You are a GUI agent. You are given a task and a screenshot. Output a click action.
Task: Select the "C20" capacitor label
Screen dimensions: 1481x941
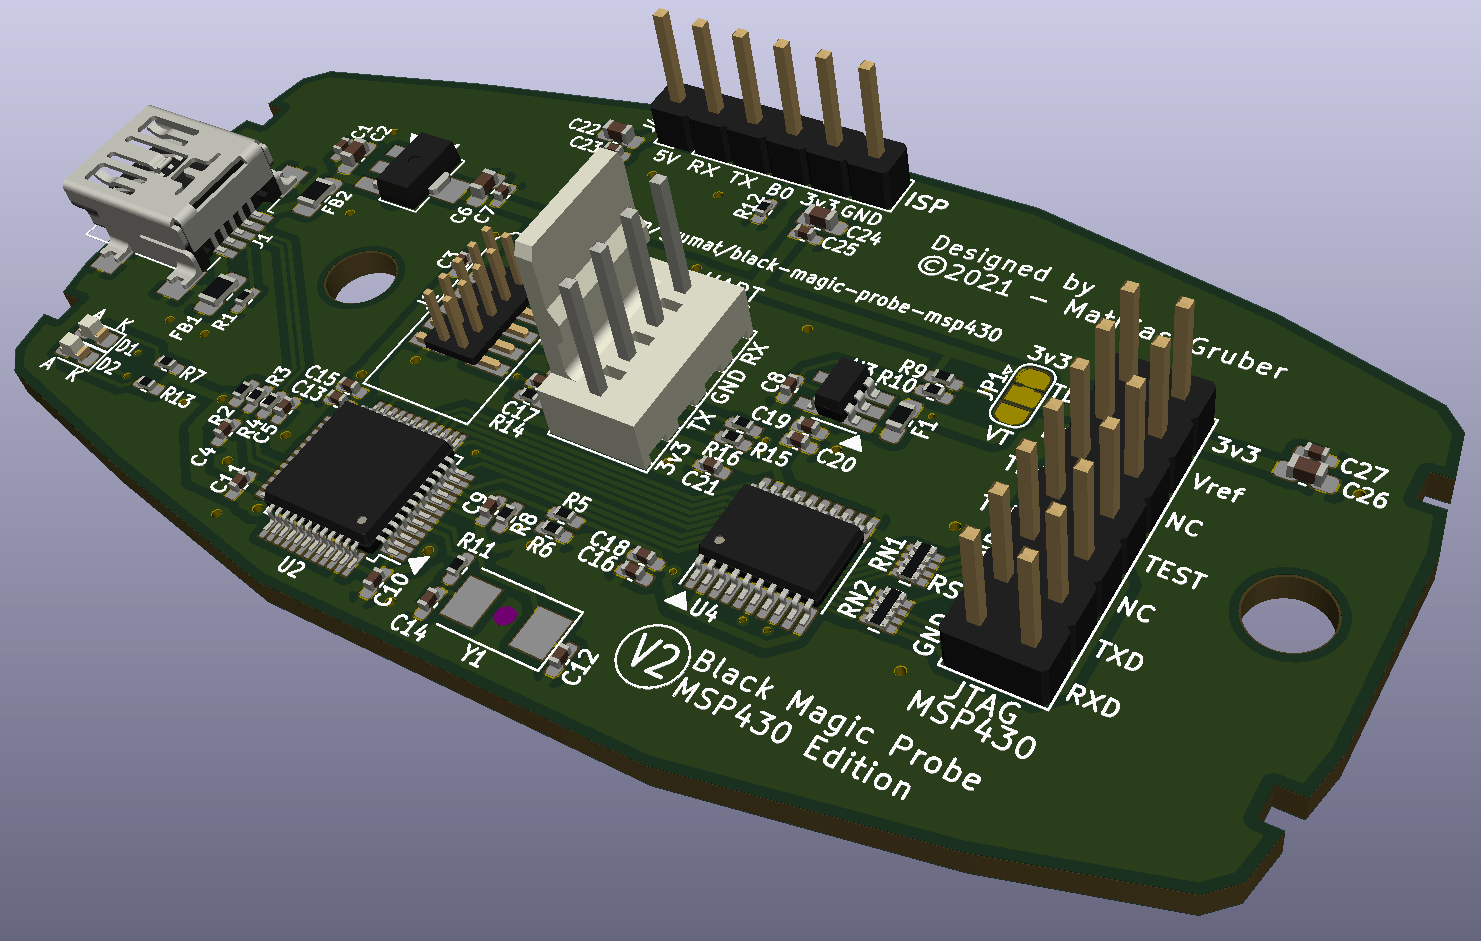(x=836, y=459)
